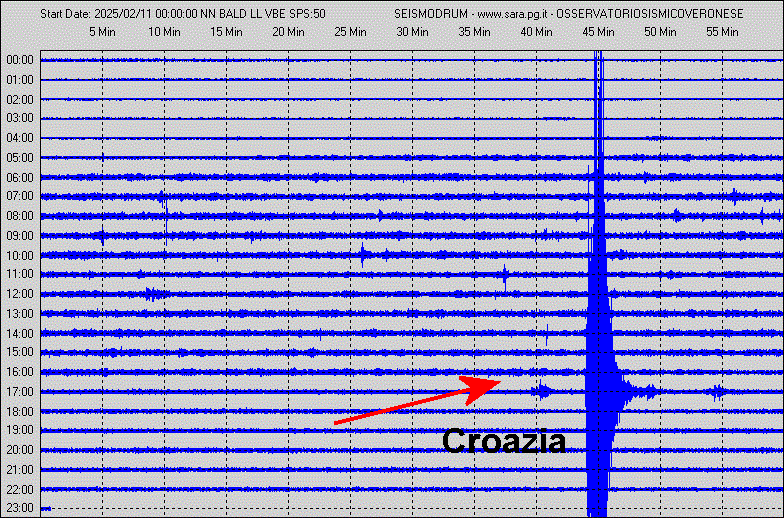784x518 pixels.
Task: Click the 17:00 hour label
Action: click(x=20, y=392)
